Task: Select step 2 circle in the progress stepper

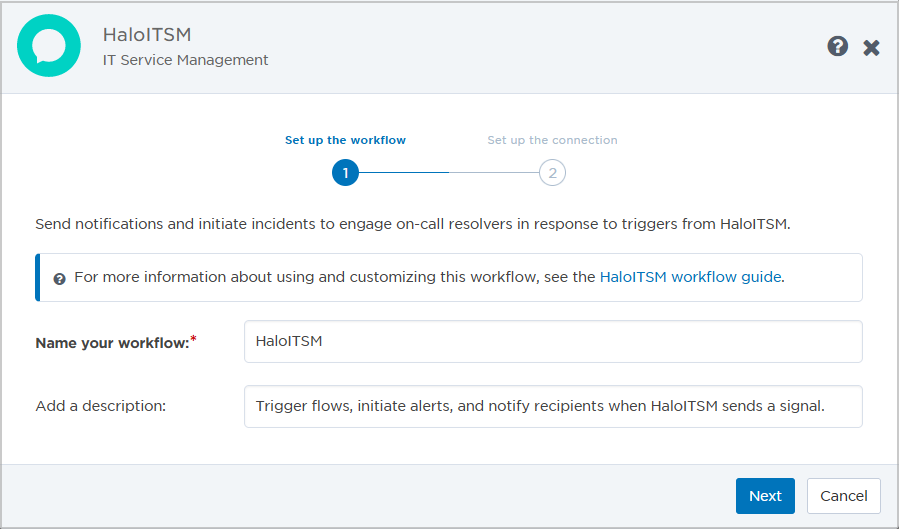Action: pyautogui.click(x=552, y=173)
